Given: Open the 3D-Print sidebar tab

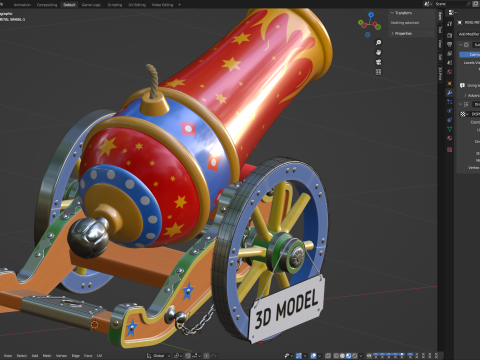Looking at the screenshot, I should pyautogui.click(x=440, y=73).
